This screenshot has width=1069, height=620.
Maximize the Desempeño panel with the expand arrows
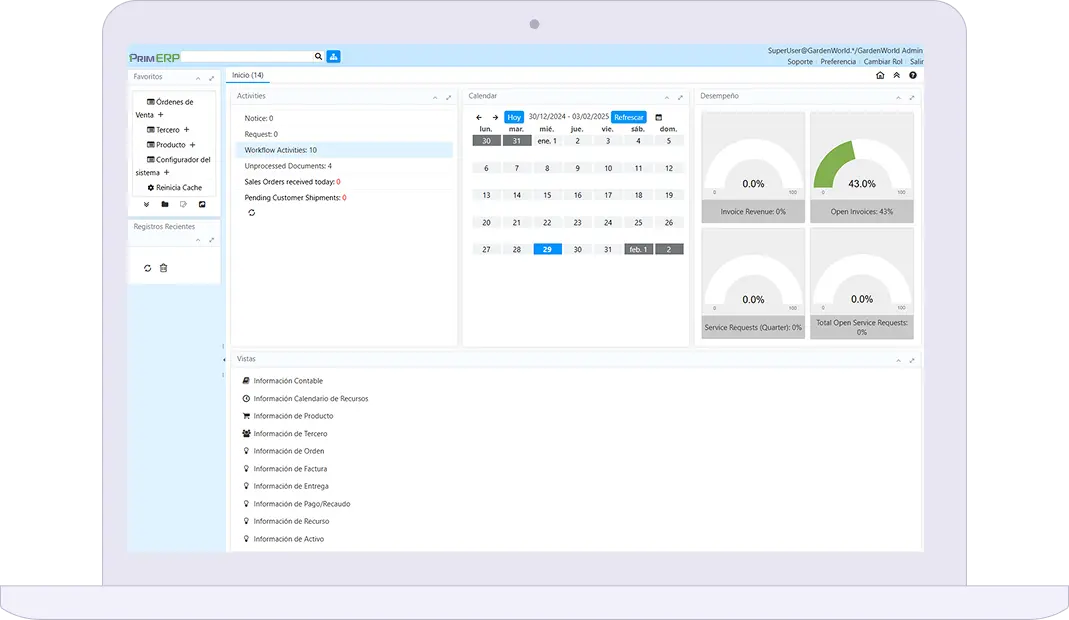[x=912, y=97]
